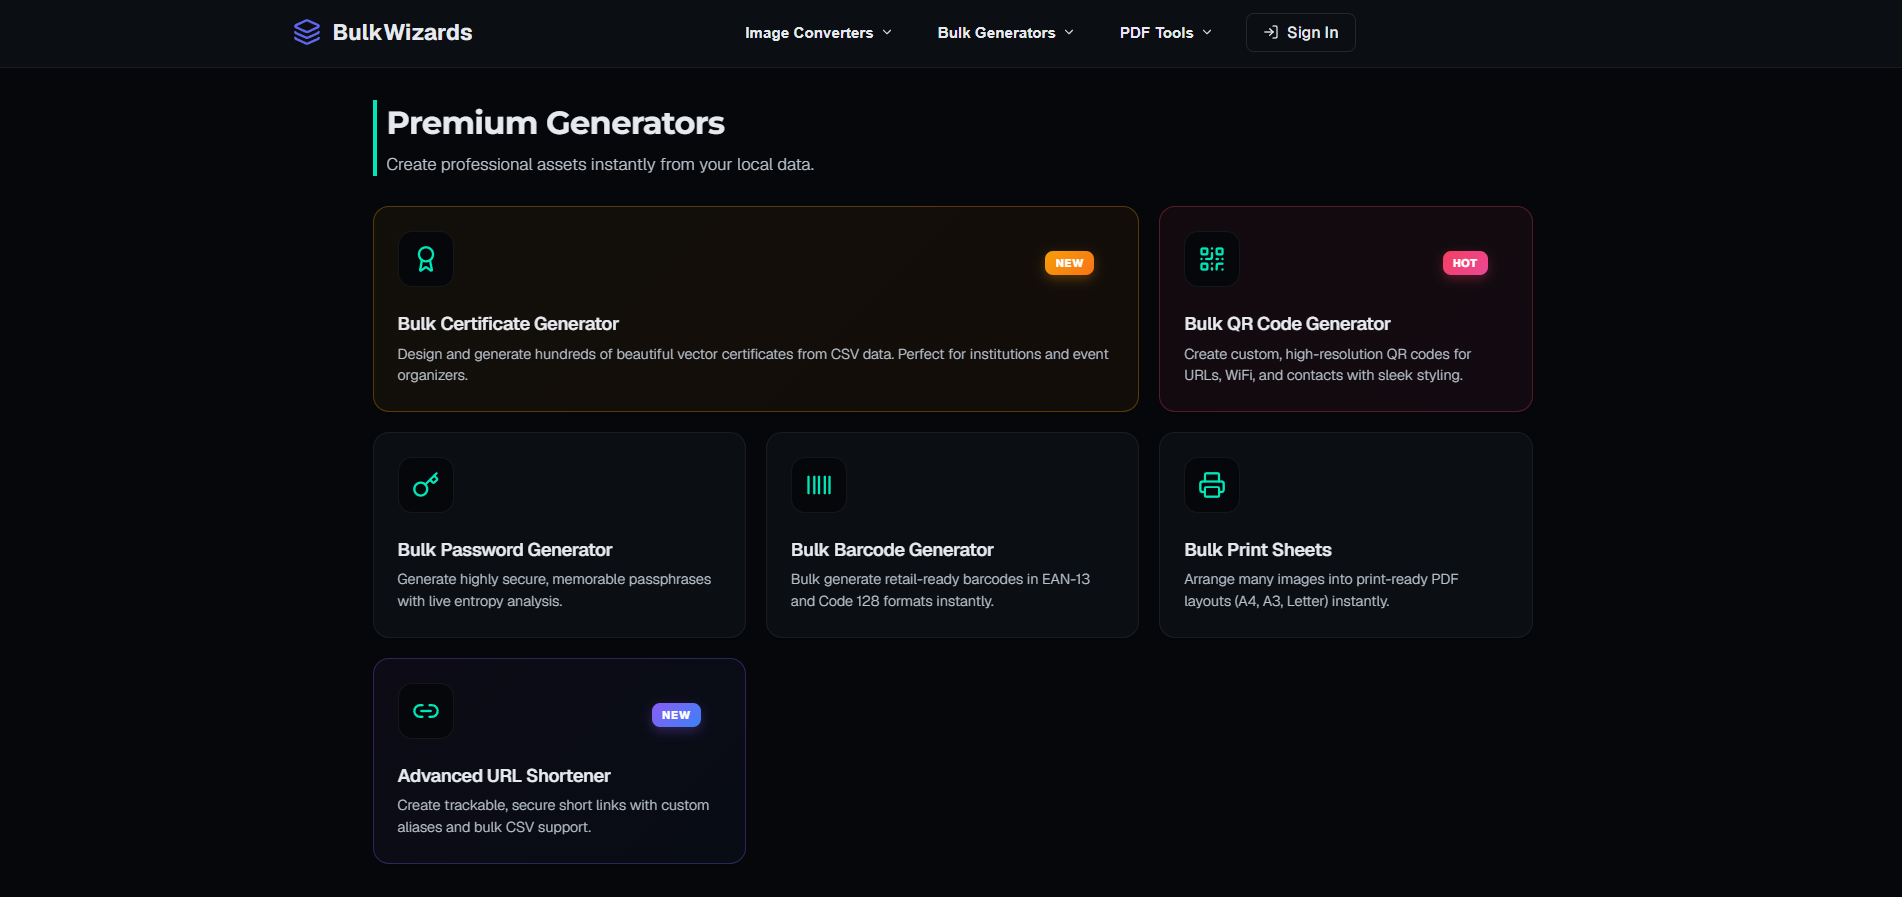Click the certificate card description about CSV data
This screenshot has height=897, width=1902.
coord(753,364)
